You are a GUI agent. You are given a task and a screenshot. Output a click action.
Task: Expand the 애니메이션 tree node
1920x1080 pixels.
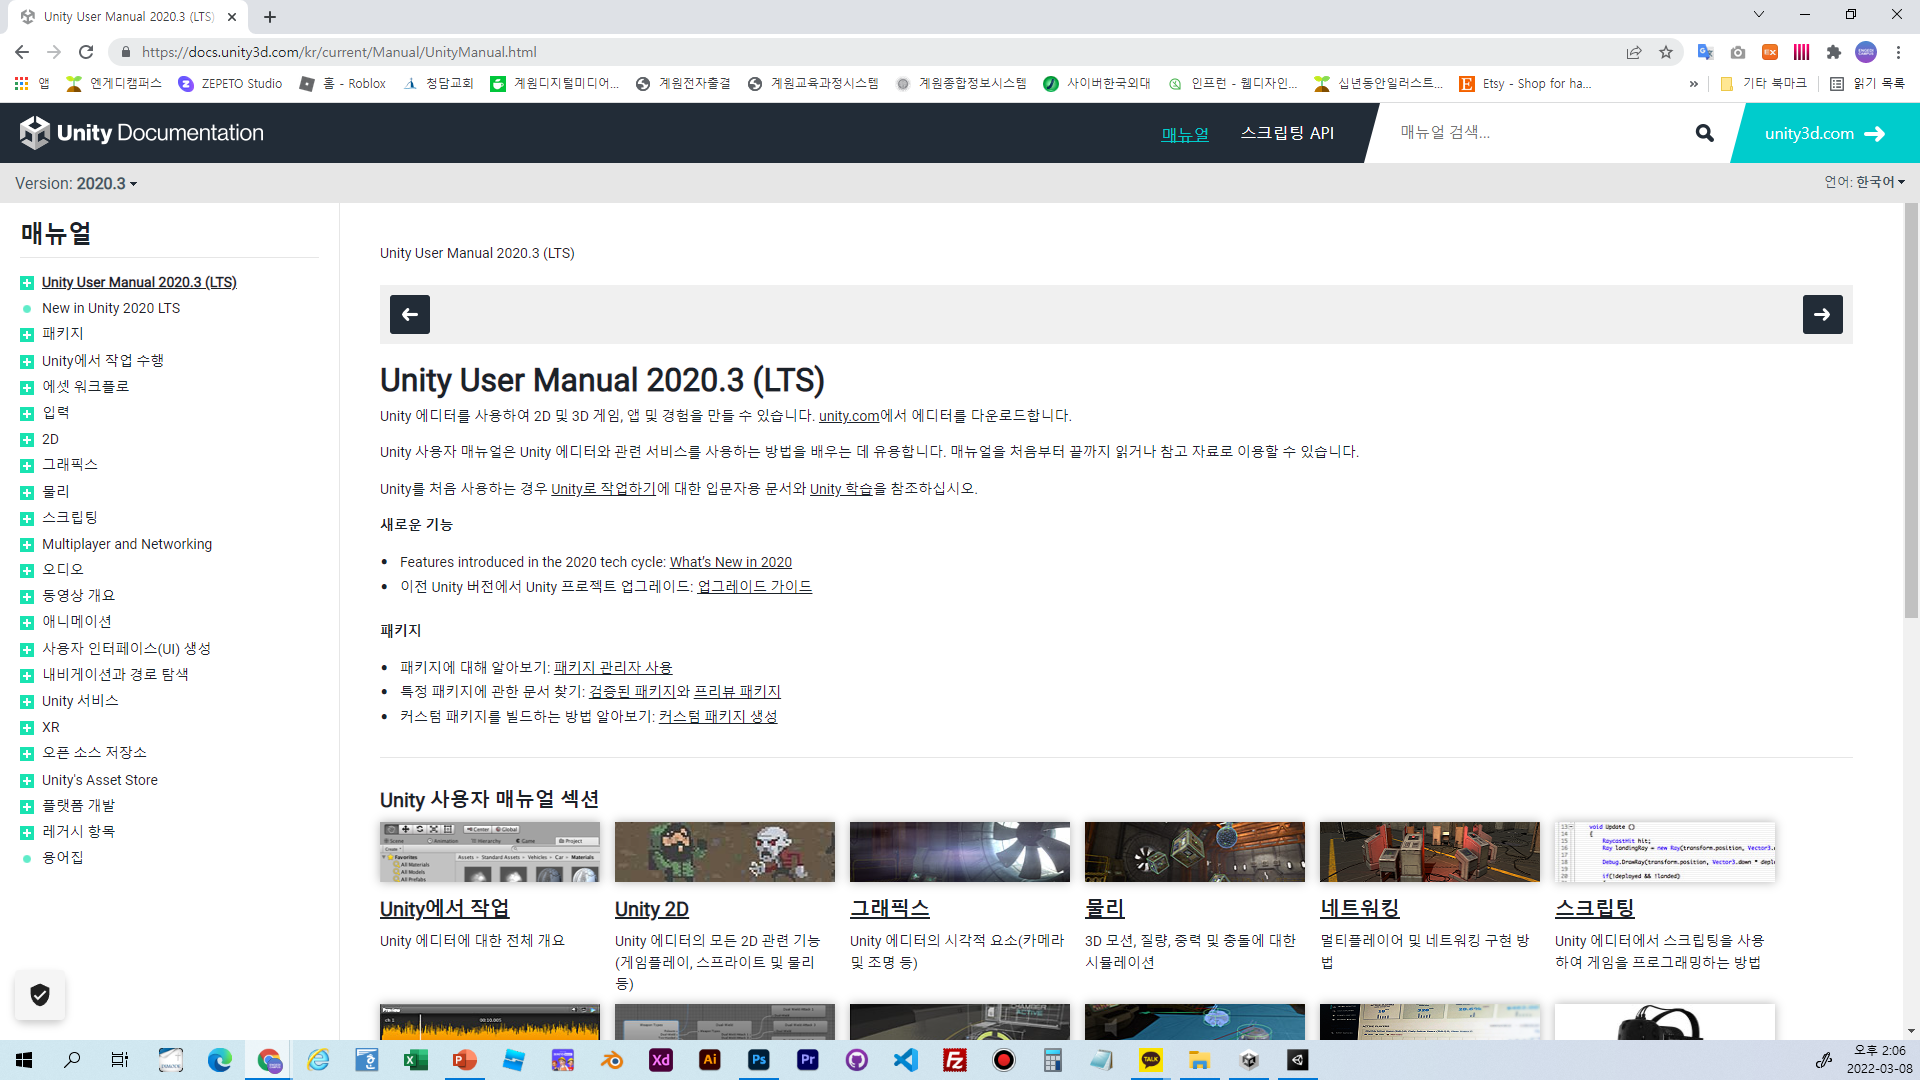coord(27,623)
